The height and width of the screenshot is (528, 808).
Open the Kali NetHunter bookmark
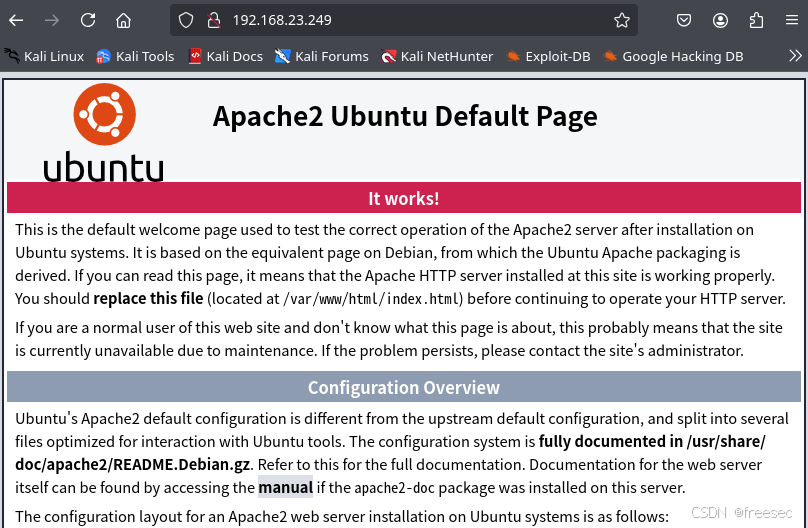click(437, 56)
